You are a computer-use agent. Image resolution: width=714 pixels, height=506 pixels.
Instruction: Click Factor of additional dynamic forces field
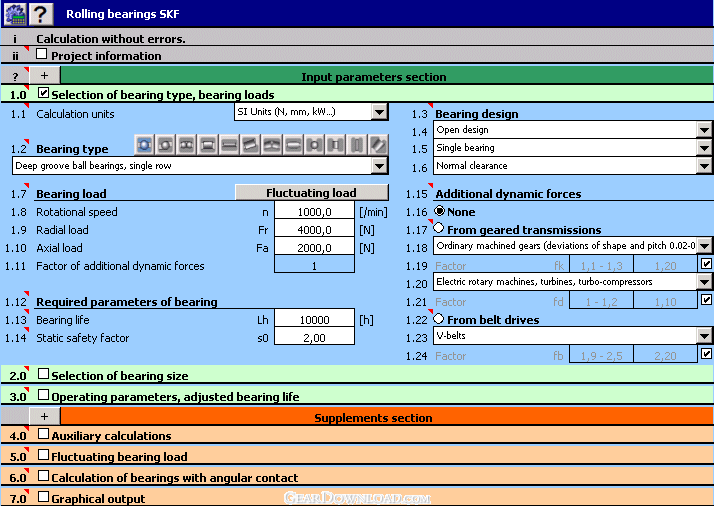click(x=314, y=266)
